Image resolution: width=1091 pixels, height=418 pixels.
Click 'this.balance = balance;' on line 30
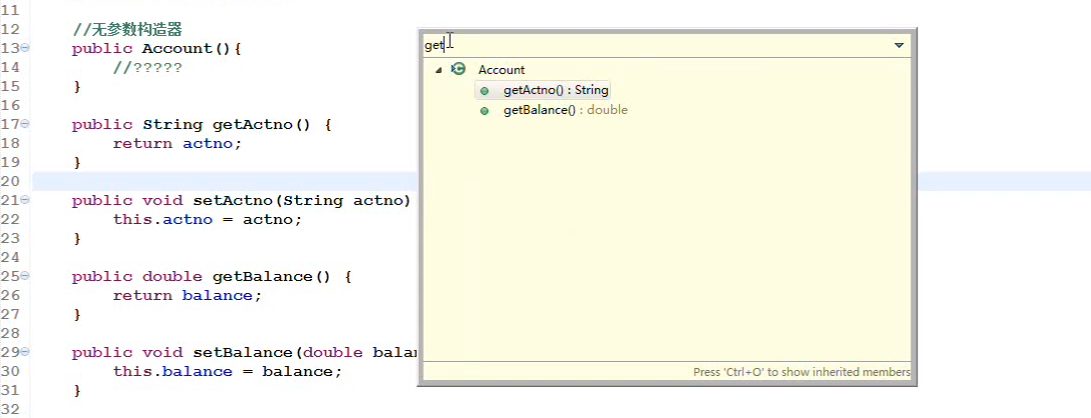(228, 371)
